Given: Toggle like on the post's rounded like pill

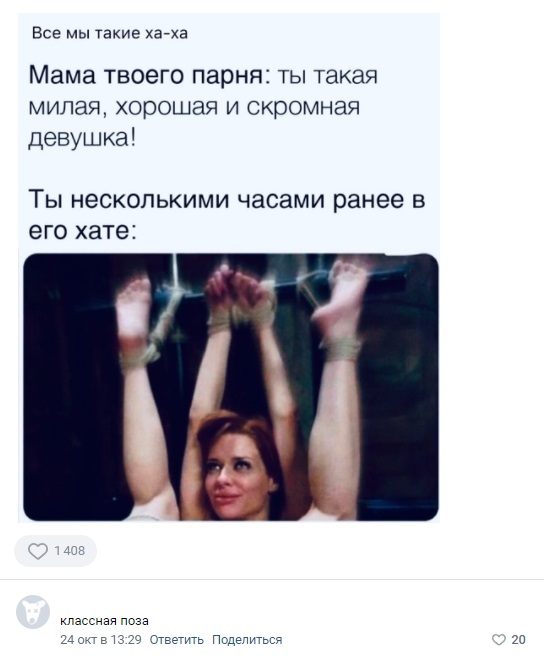Looking at the screenshot, I should tap(55, 551).
